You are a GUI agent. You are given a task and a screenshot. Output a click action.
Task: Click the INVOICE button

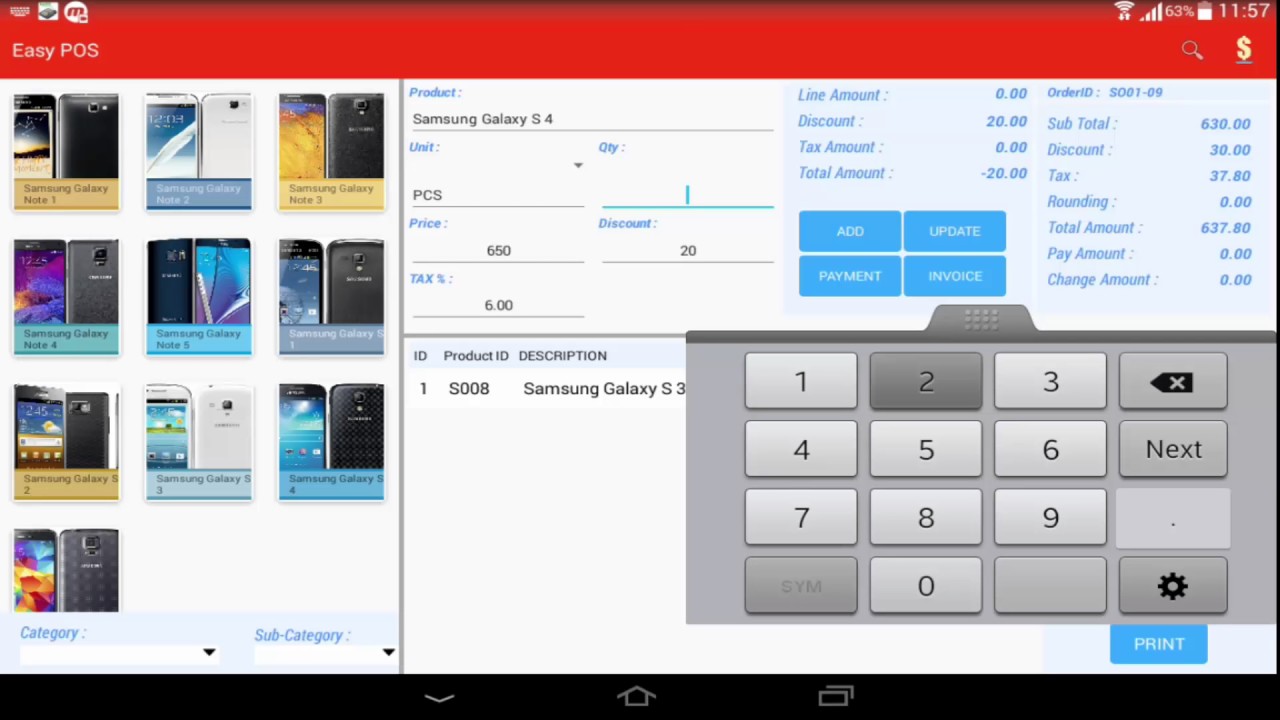point(955,276)
